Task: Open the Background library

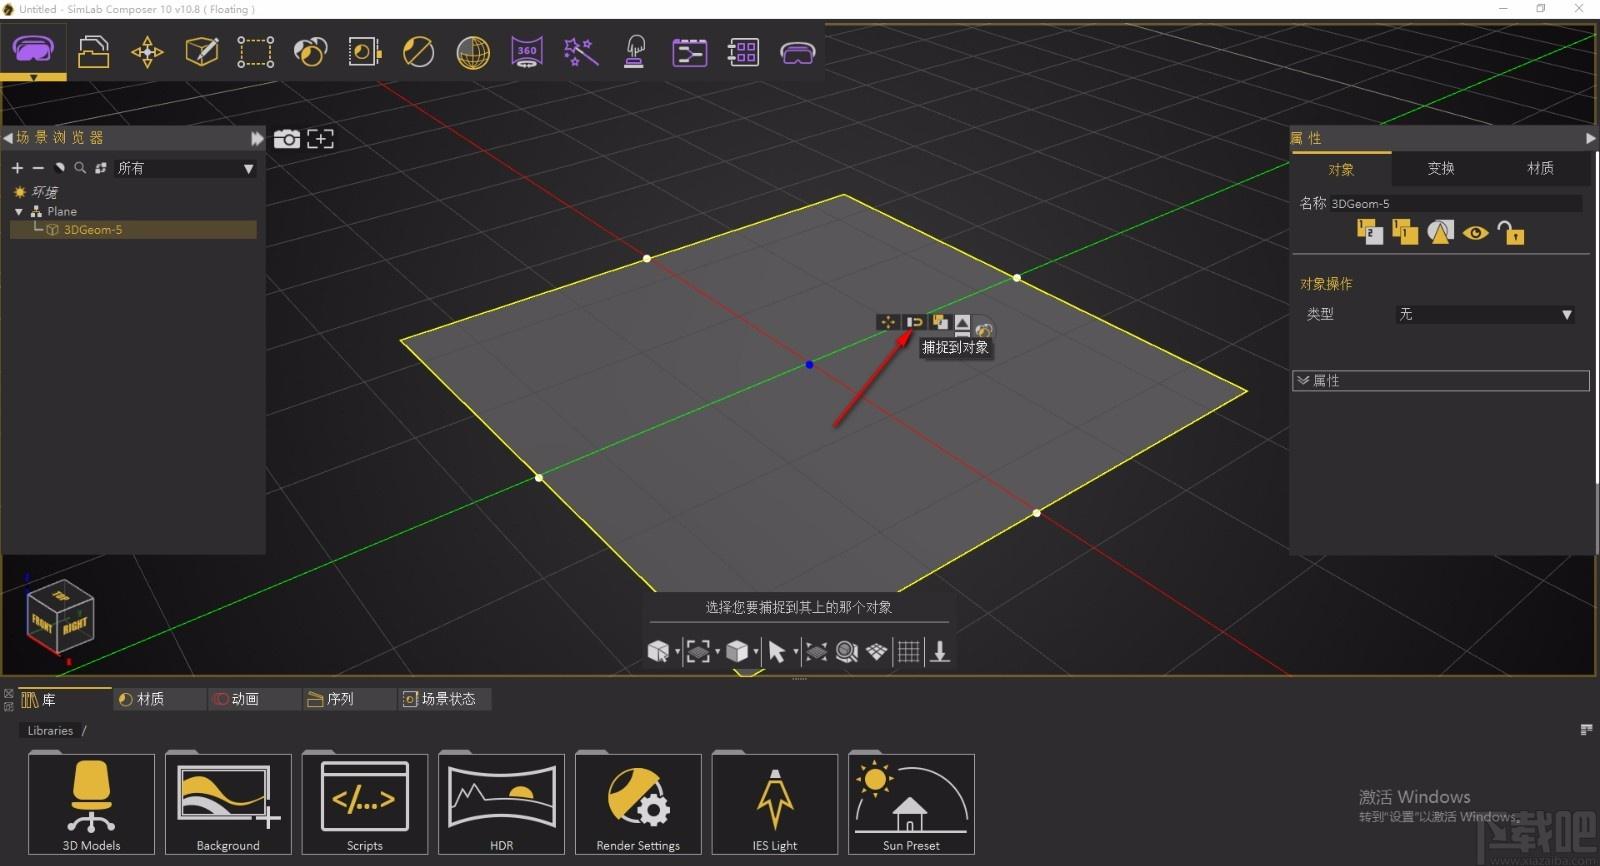Action: pyautogui.click(x=228, y=804)
